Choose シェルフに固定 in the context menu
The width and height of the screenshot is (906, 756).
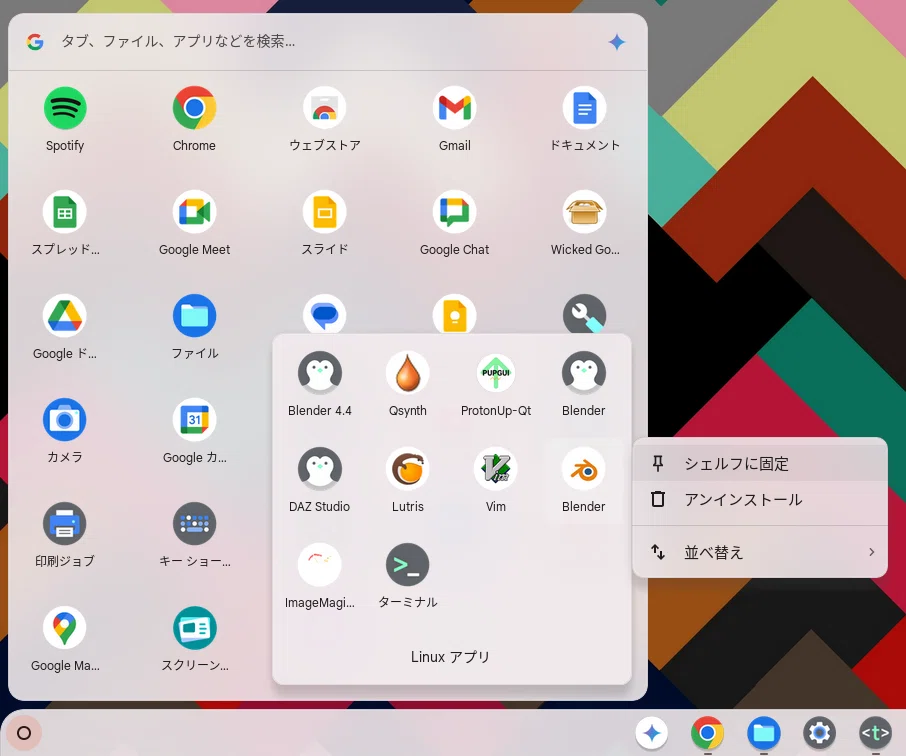[760, 464]
